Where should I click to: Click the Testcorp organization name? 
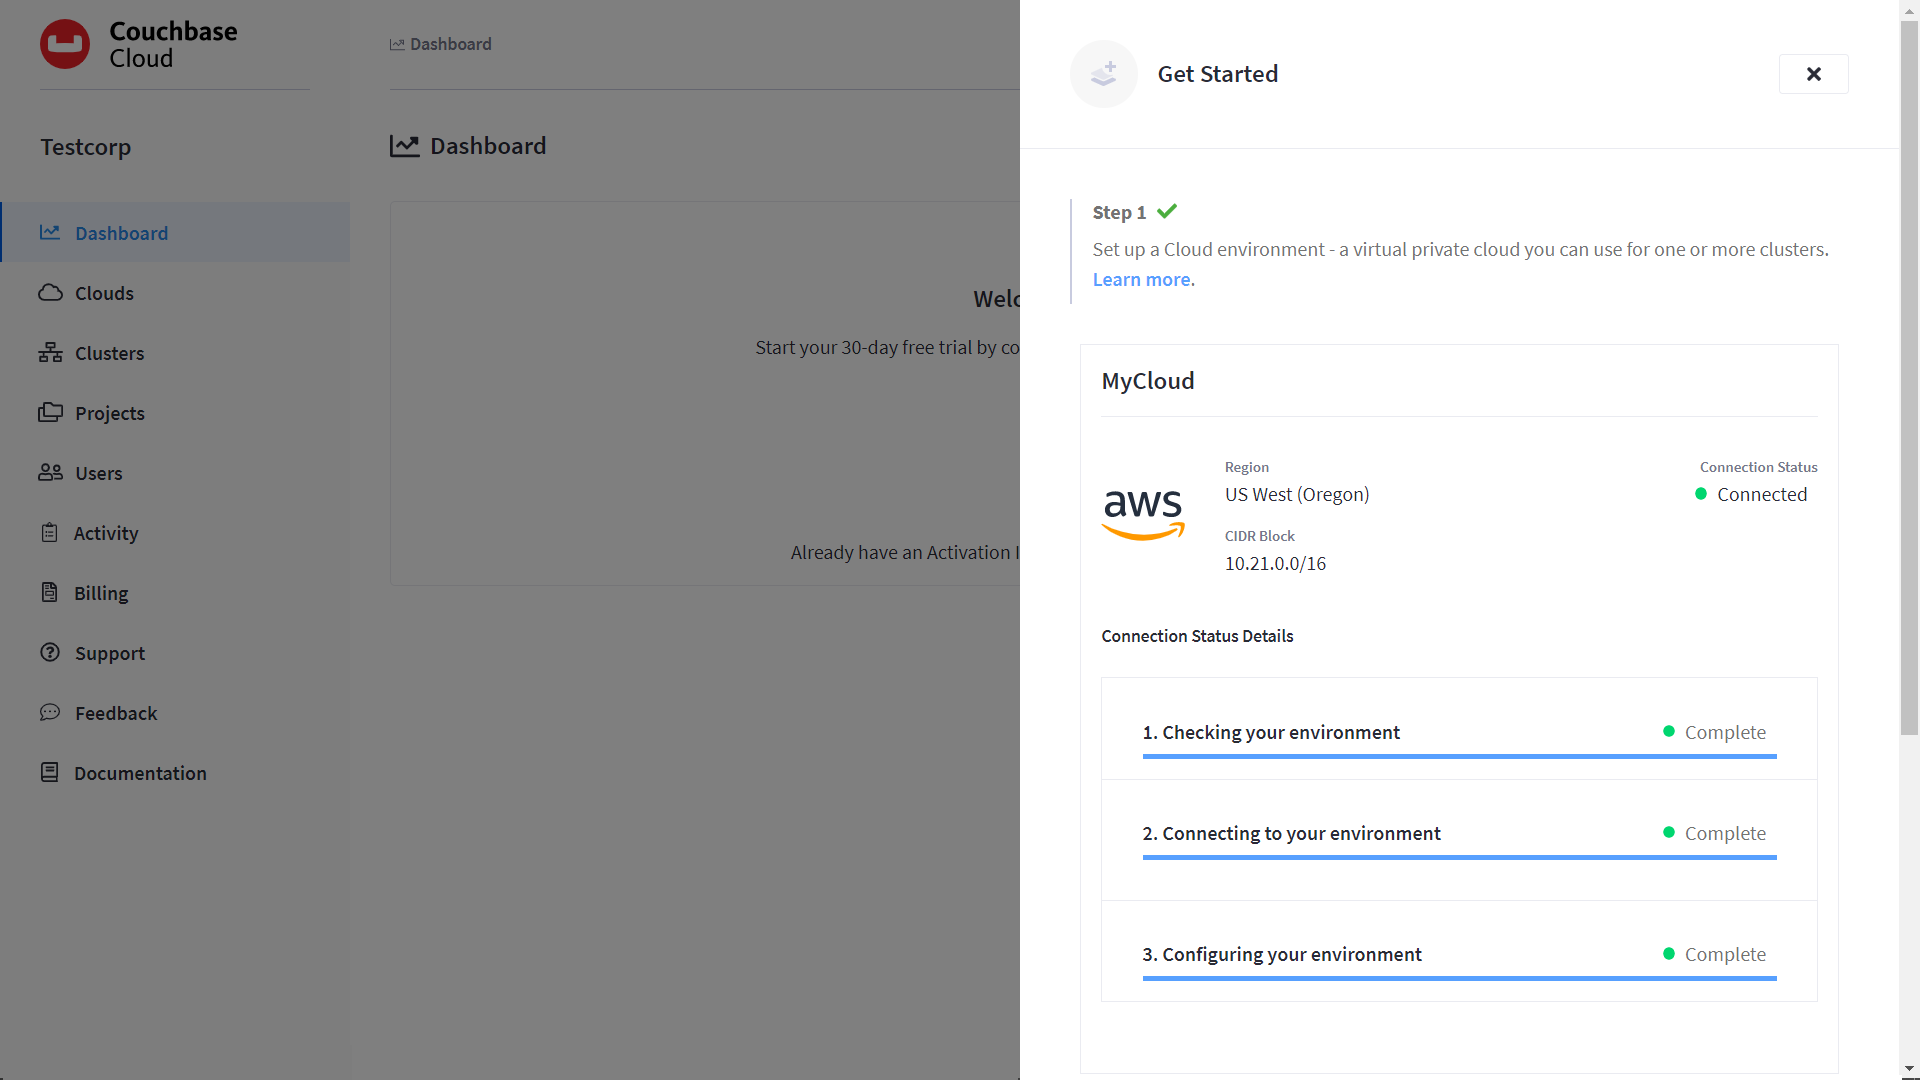[85, 147]
